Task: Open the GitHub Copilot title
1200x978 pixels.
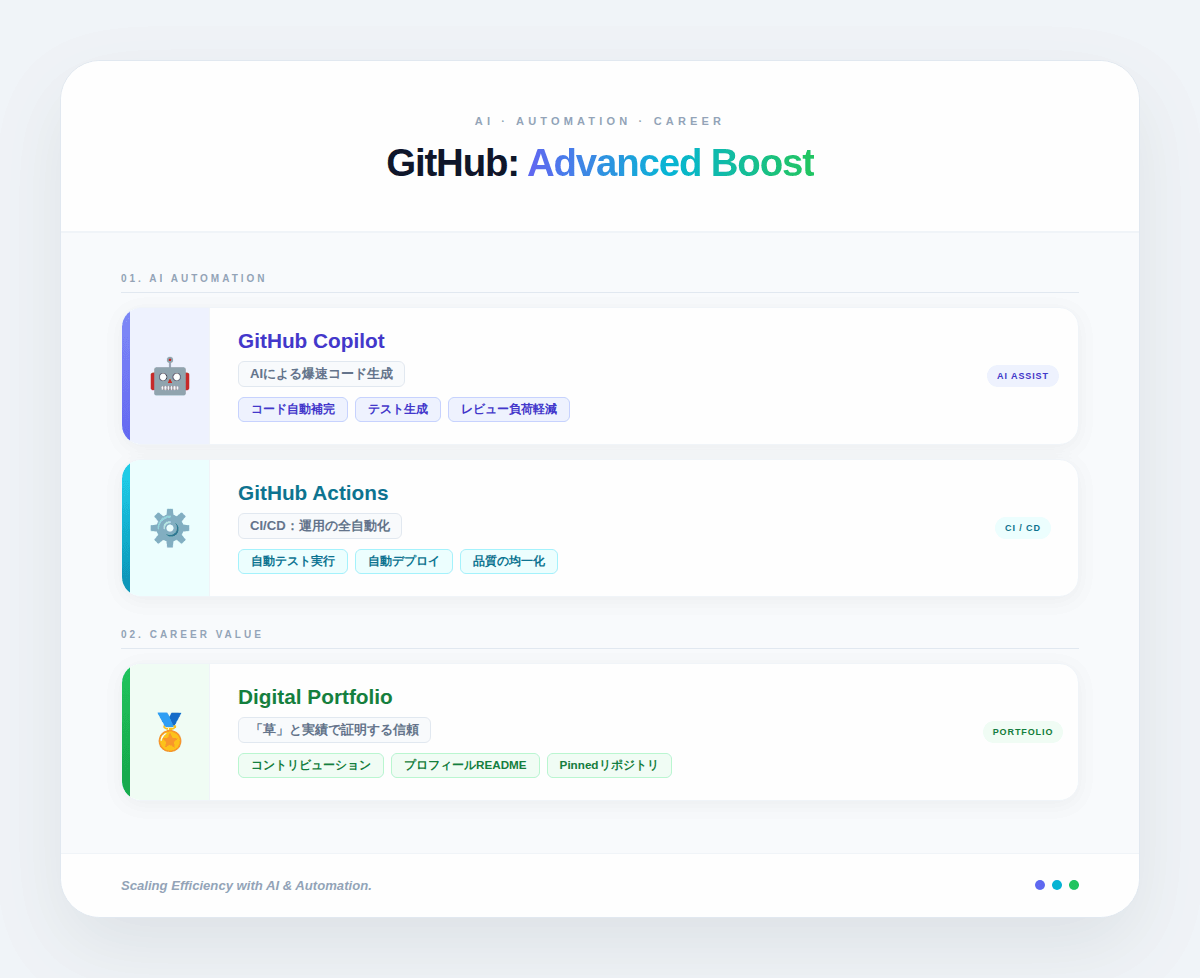Action: pos(311,341)
